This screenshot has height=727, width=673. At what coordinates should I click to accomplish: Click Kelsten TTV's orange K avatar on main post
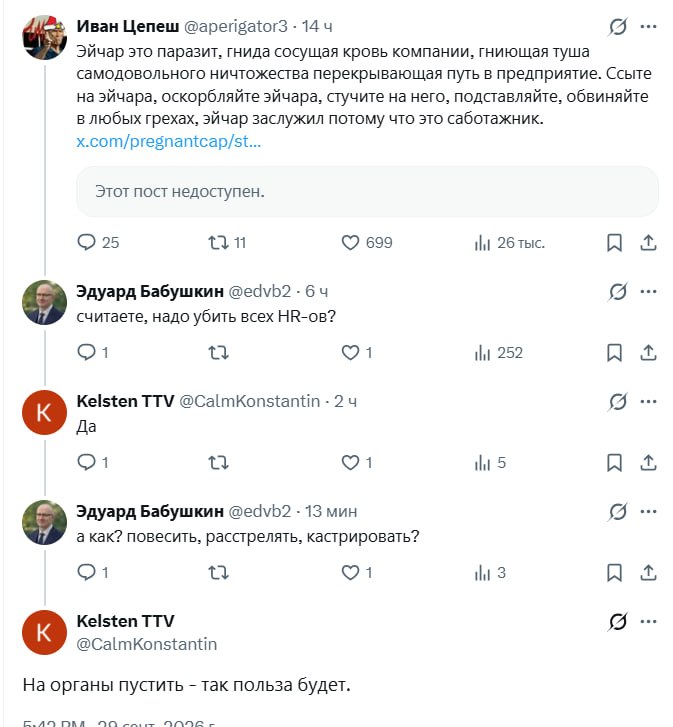(44, 632)
